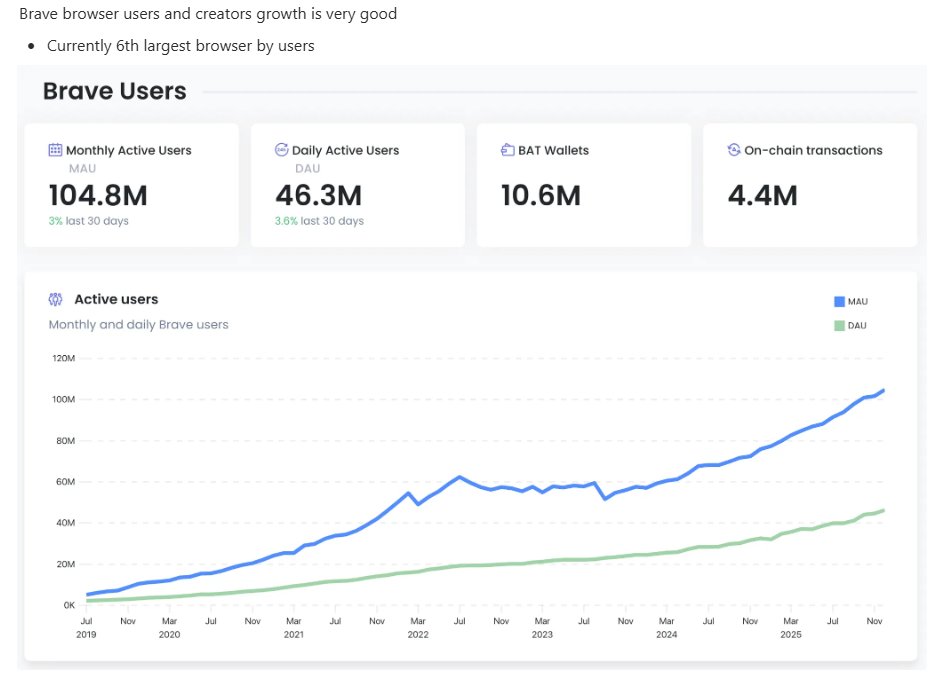Screen dimensions: 929x675
Task: Click the On-chain transactions icon
Action: pos(734,150)
